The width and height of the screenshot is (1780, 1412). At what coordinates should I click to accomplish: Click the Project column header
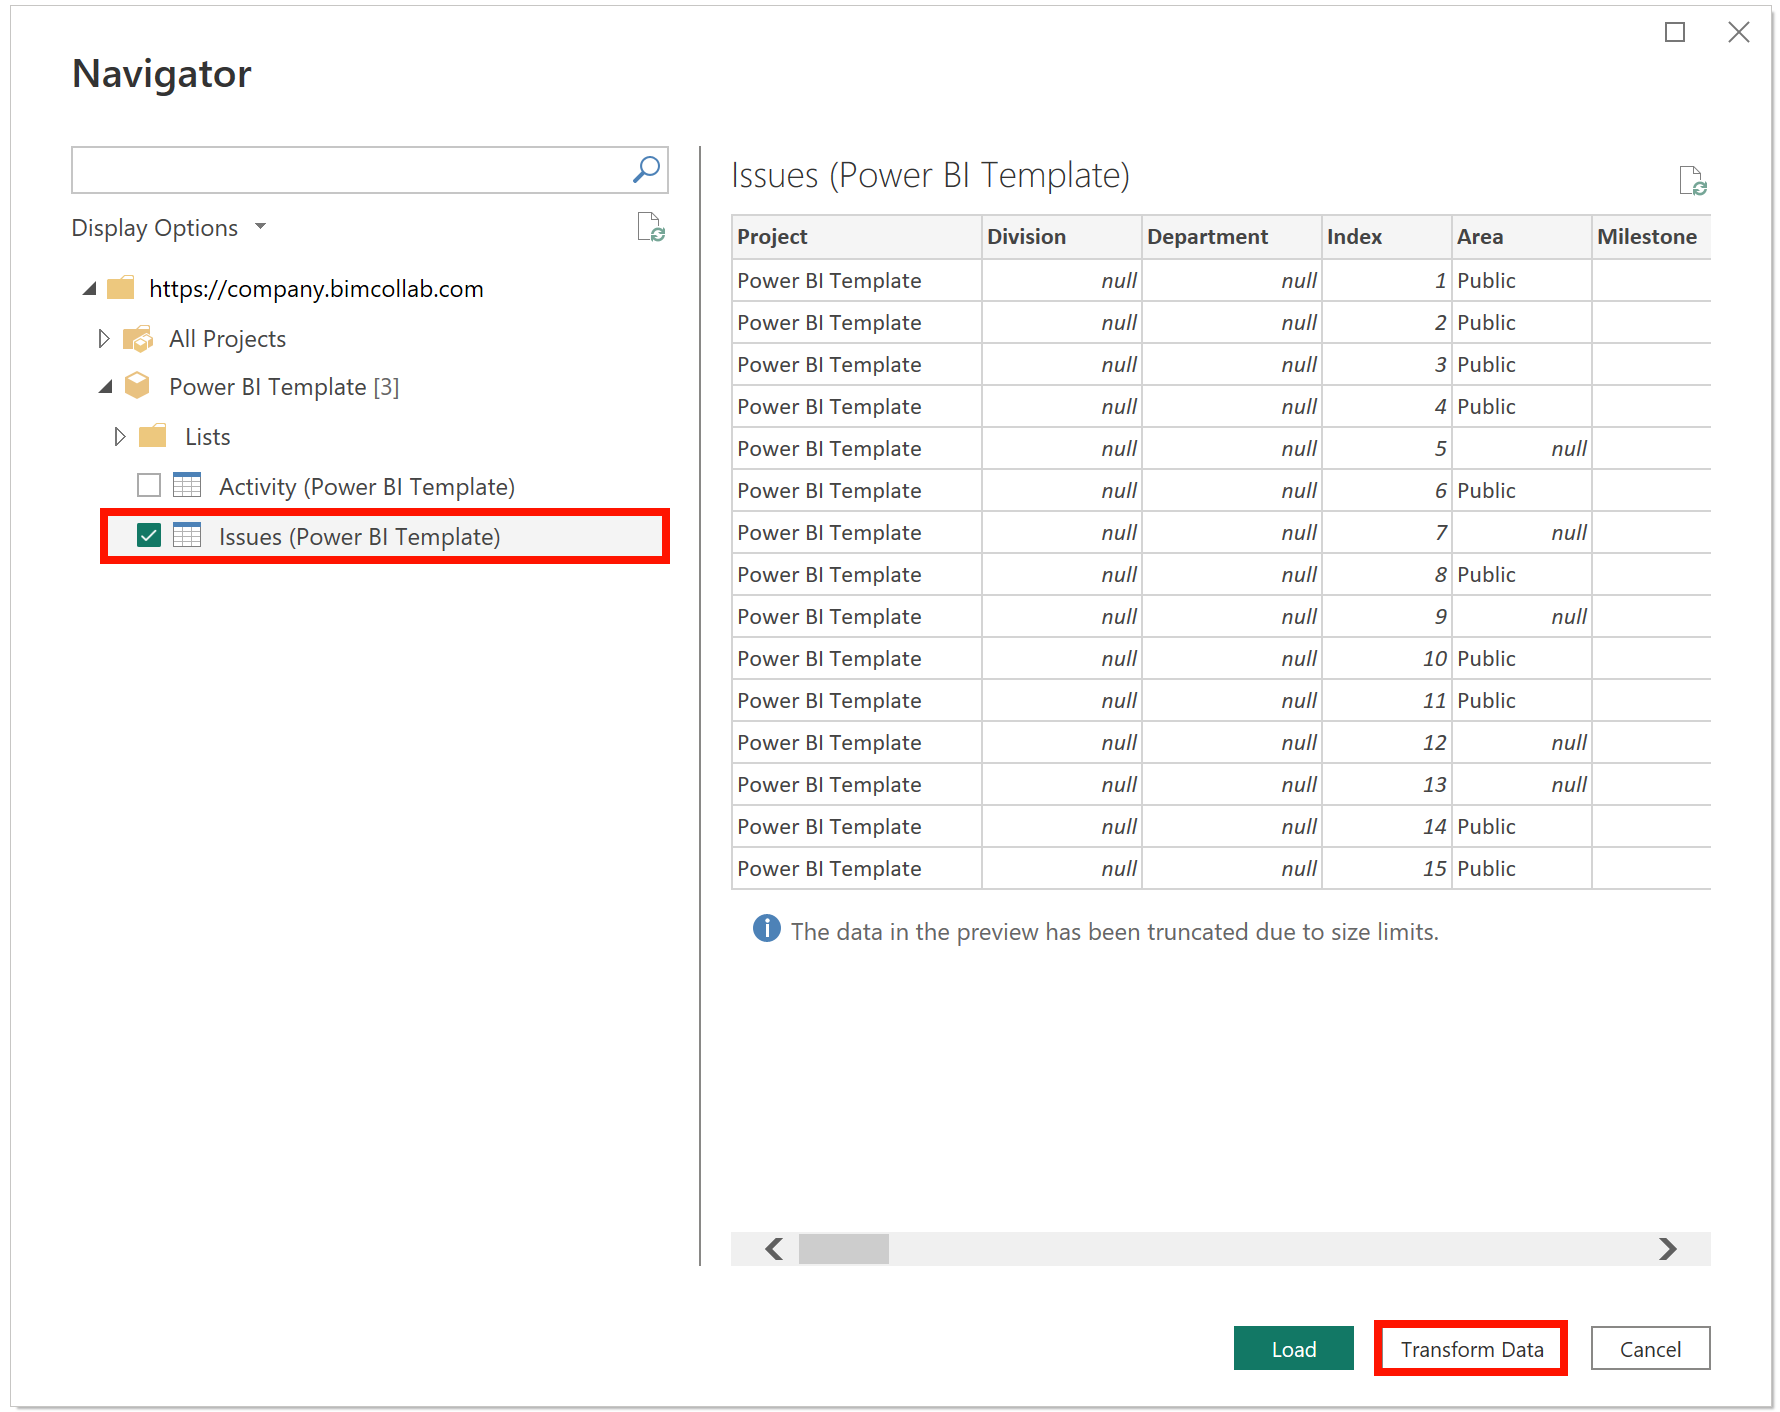(856, 237)
